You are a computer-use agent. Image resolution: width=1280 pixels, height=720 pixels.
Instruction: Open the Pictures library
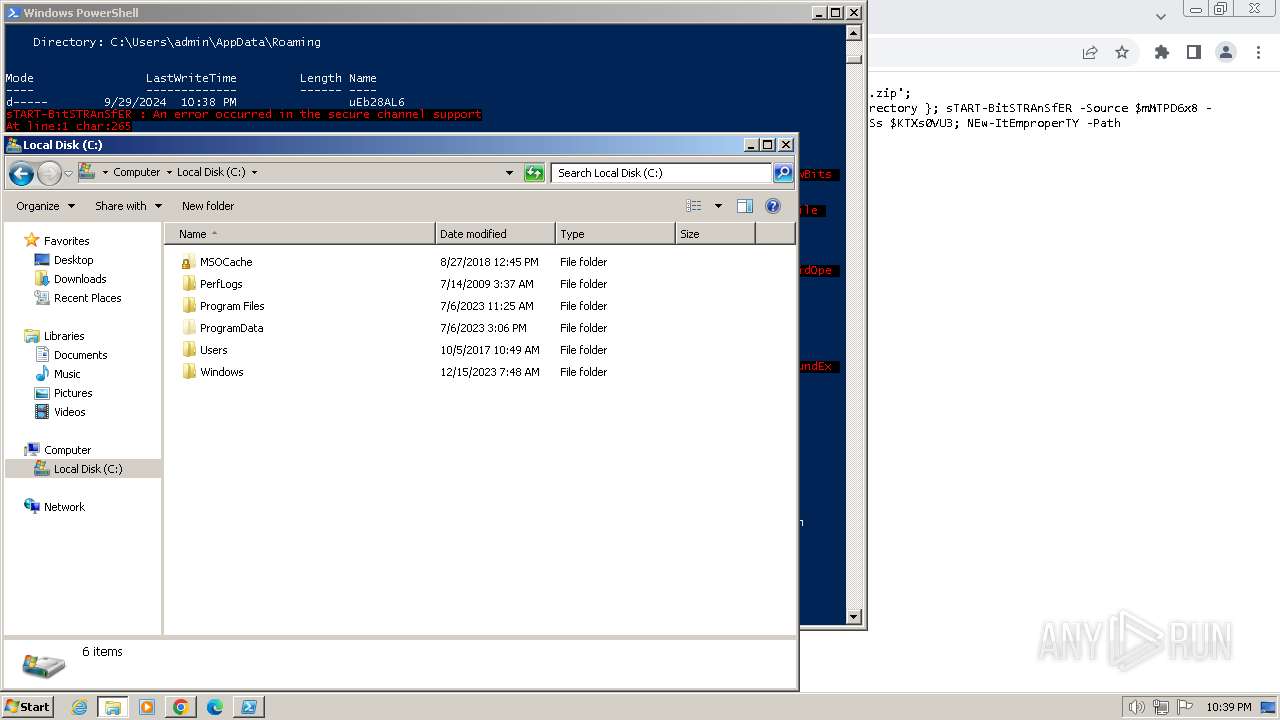(x=73, y=393)
